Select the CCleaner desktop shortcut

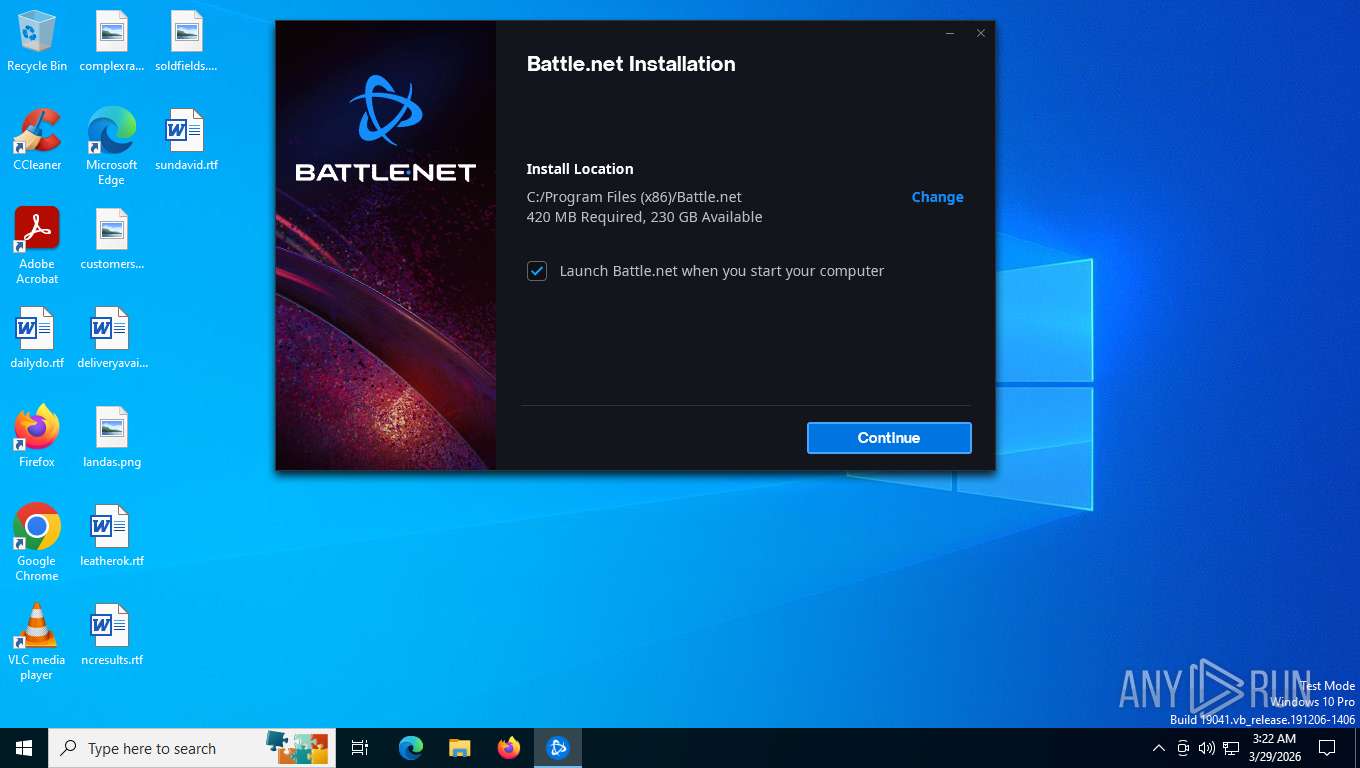[37, 140]
